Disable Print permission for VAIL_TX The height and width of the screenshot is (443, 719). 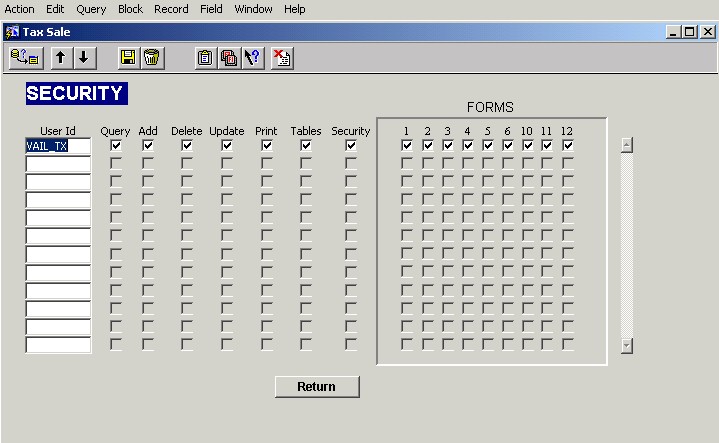[267, 146]
